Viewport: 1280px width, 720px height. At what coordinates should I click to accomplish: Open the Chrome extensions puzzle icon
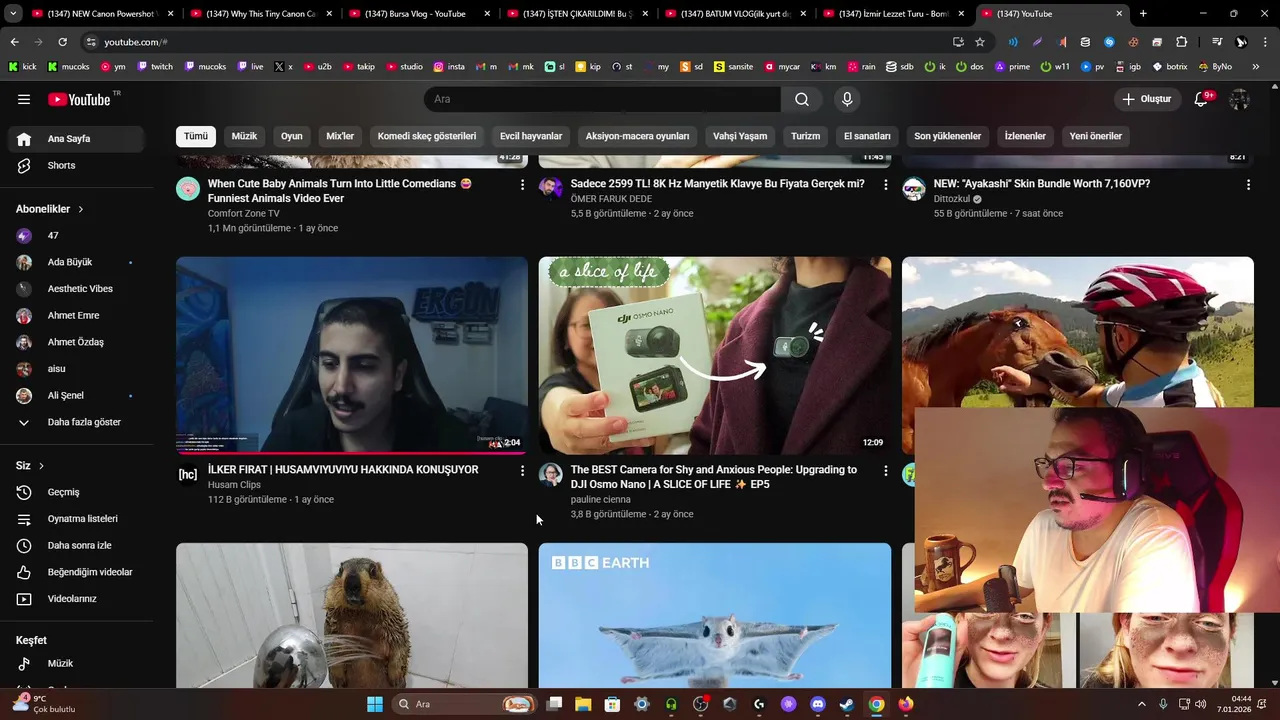(x=1182, y=42)
